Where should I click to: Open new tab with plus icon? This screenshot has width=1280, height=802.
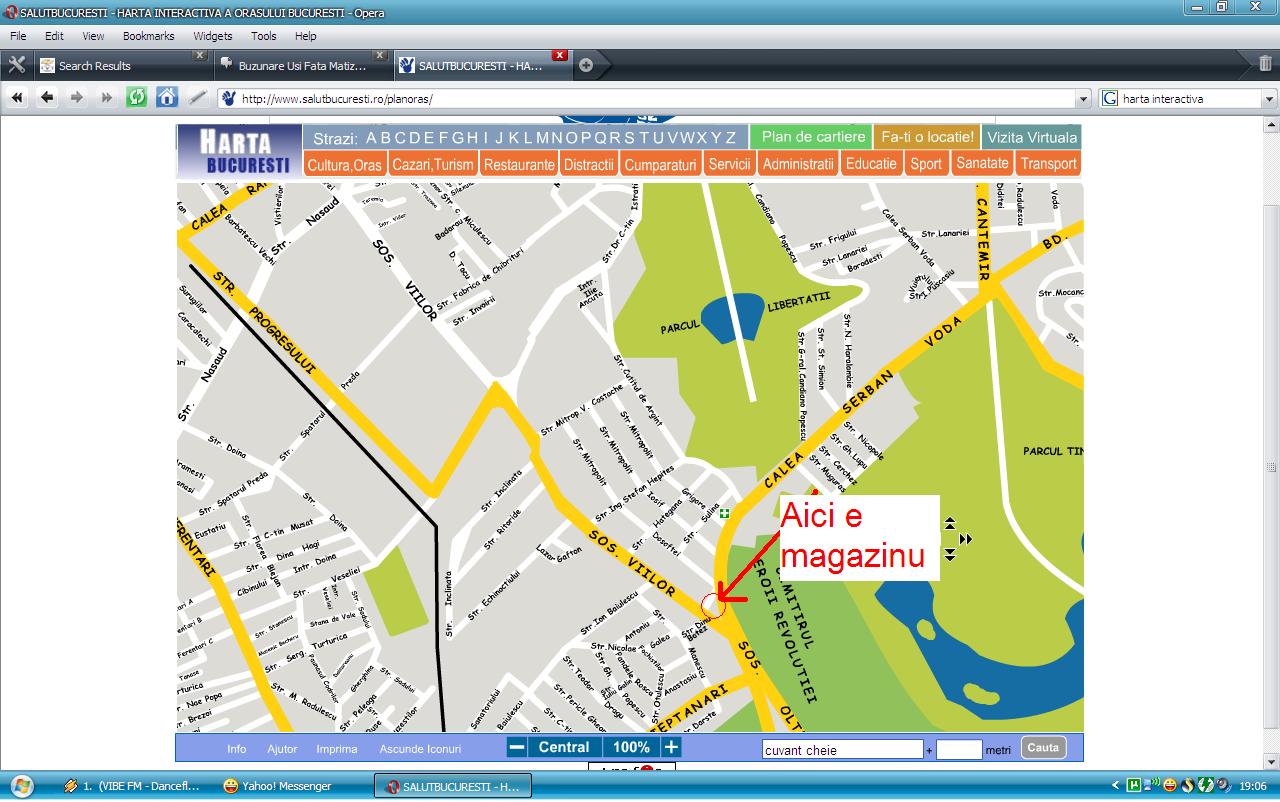[586, 66]
